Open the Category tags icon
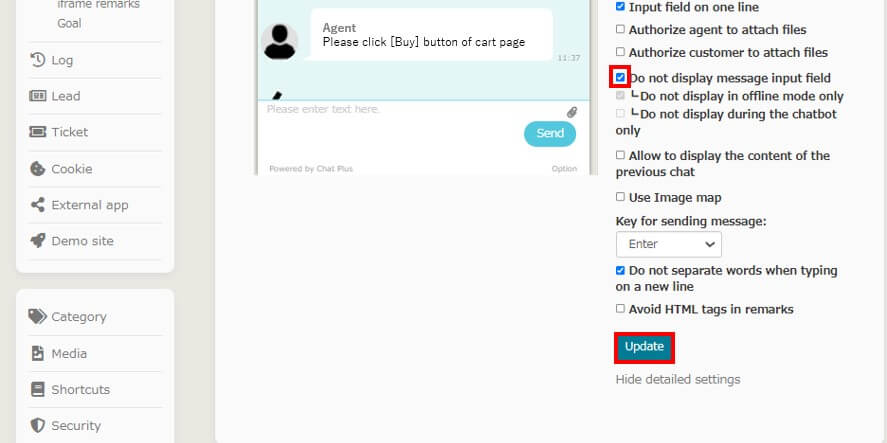 click(37, 316)
